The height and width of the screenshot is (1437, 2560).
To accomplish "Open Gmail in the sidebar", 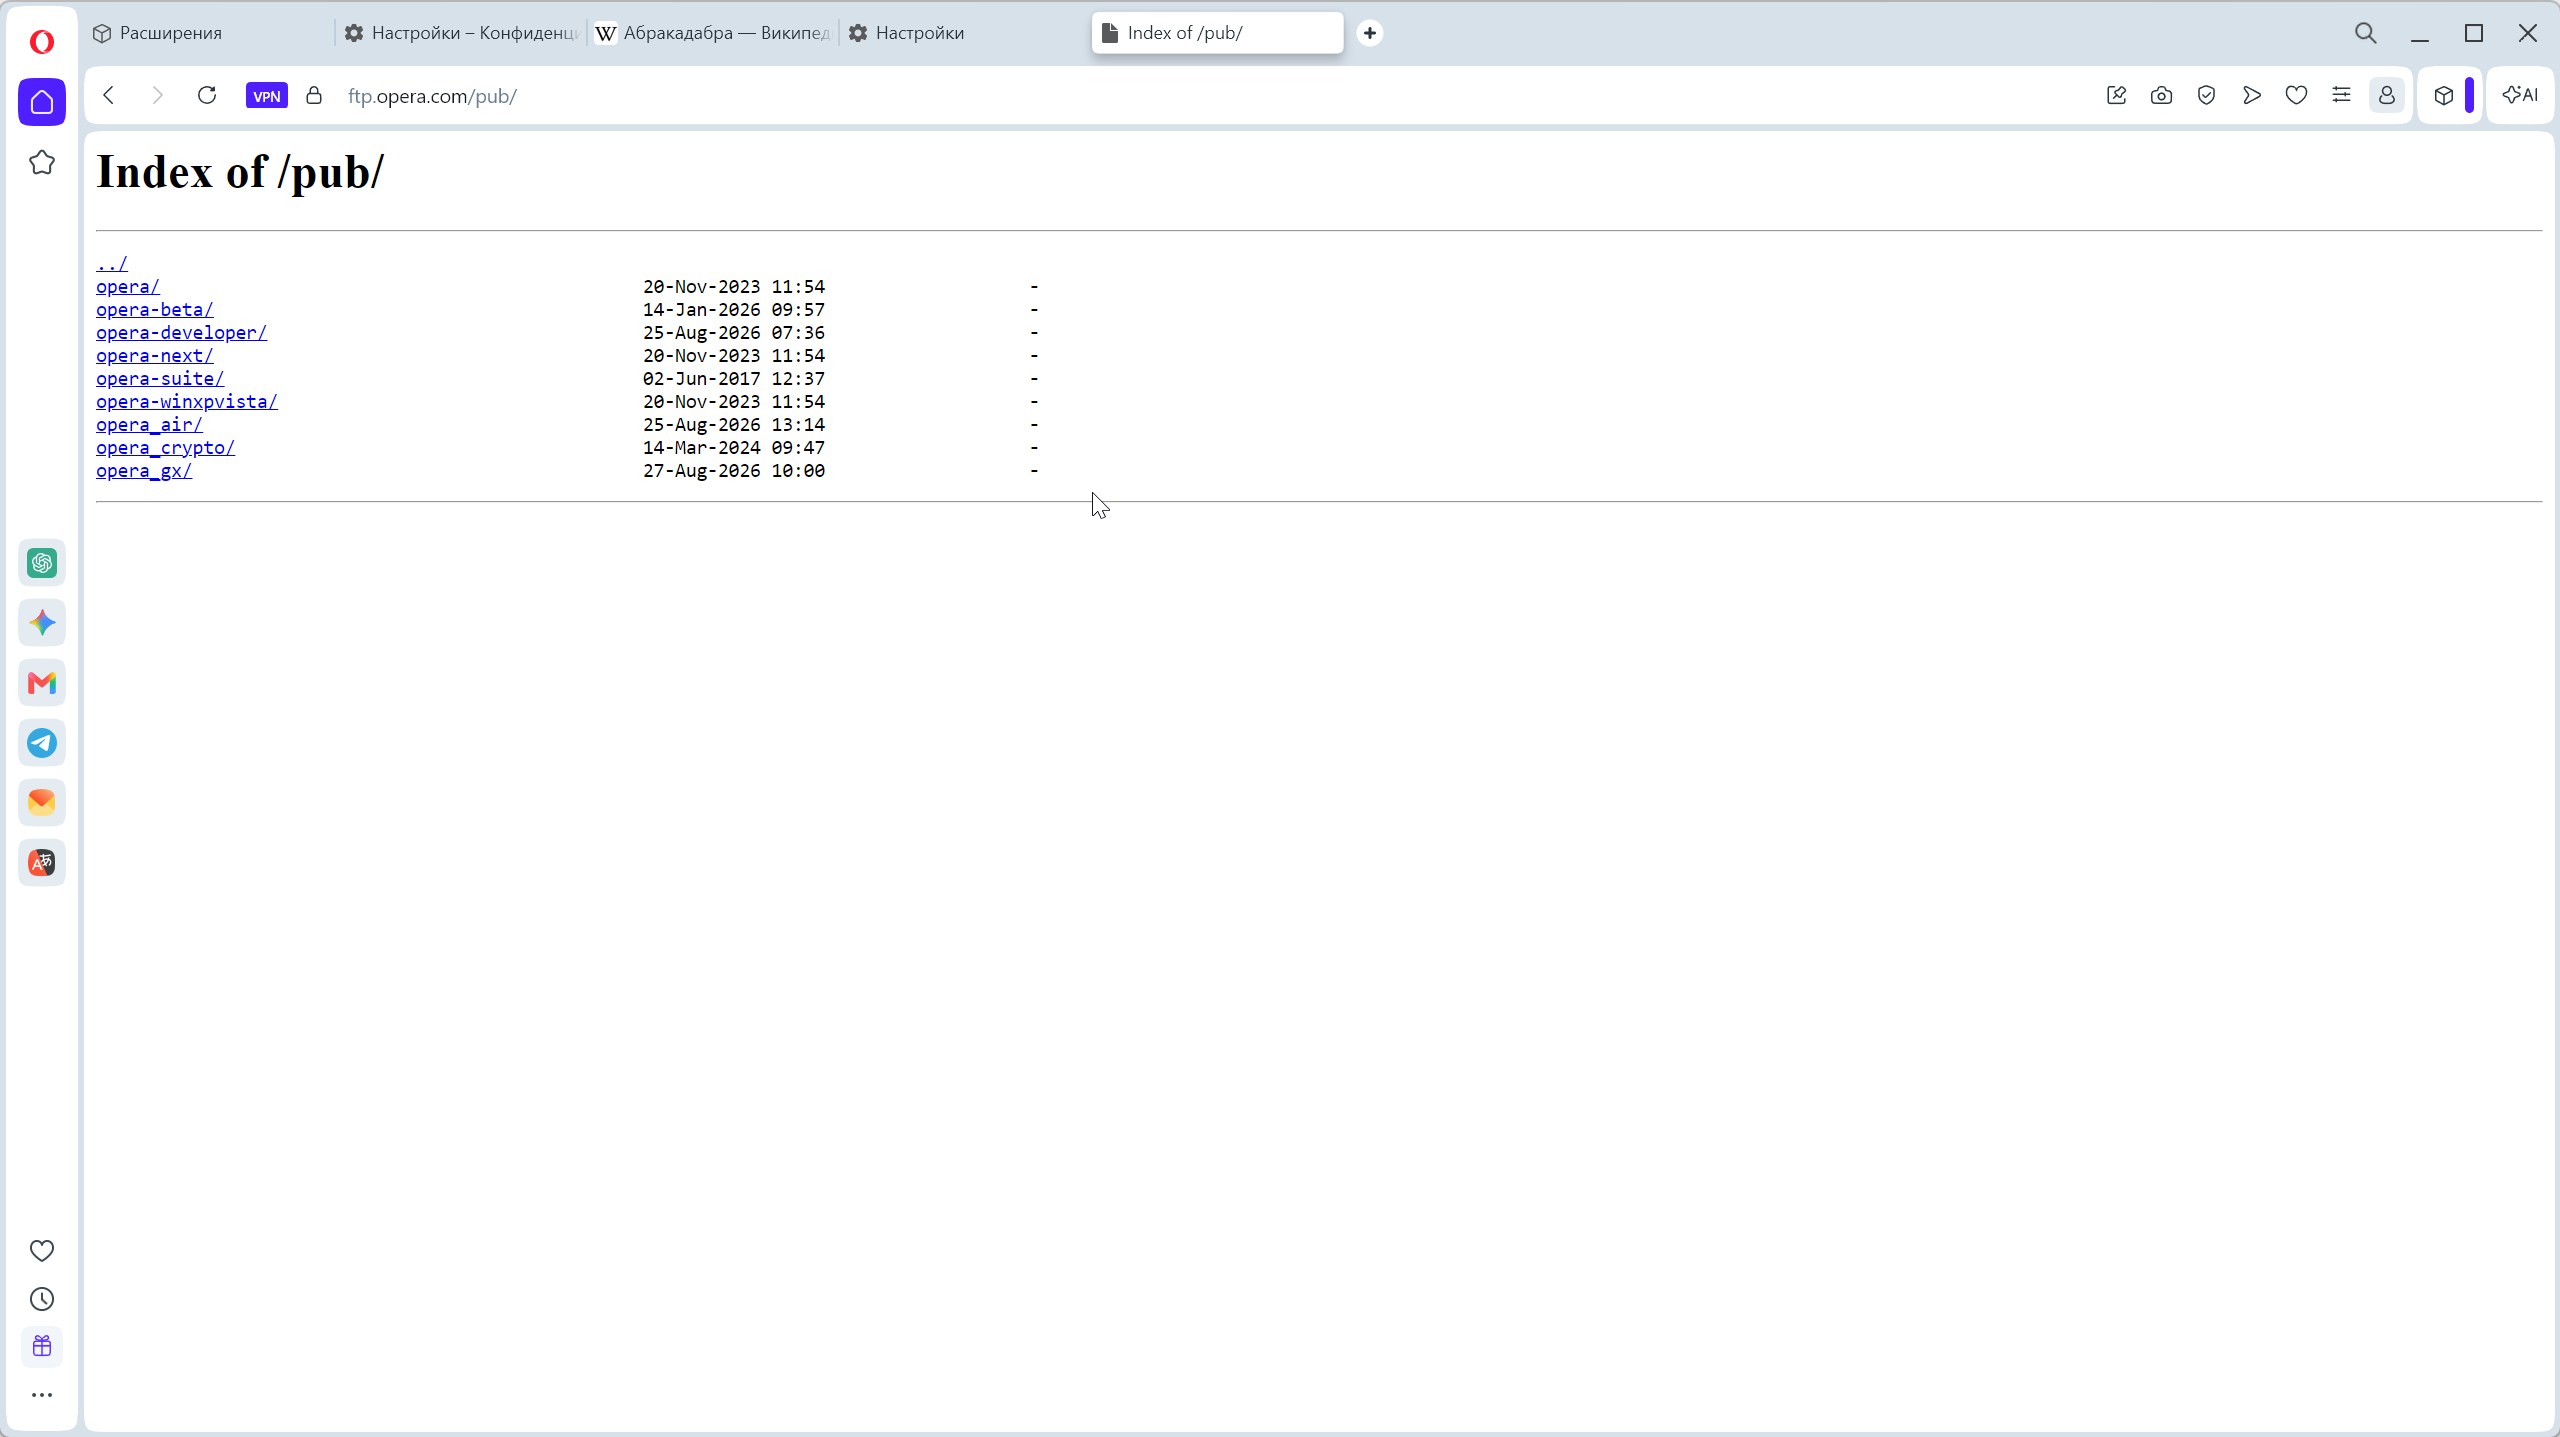I will pyautogui.click(x=42, y=683).
